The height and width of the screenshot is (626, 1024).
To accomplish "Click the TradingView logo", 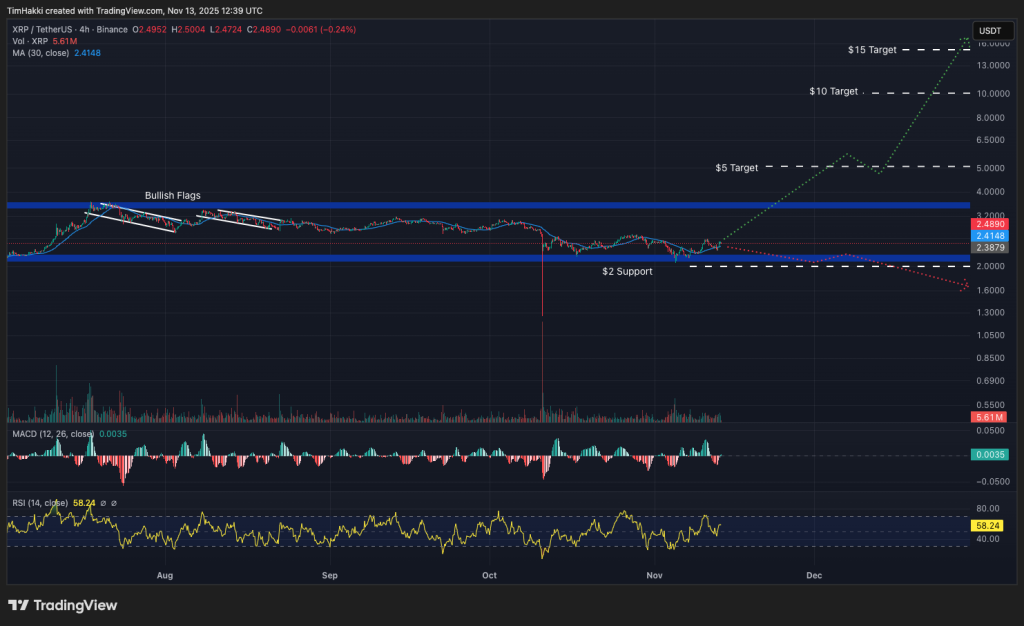I will [x=62, y=606].
